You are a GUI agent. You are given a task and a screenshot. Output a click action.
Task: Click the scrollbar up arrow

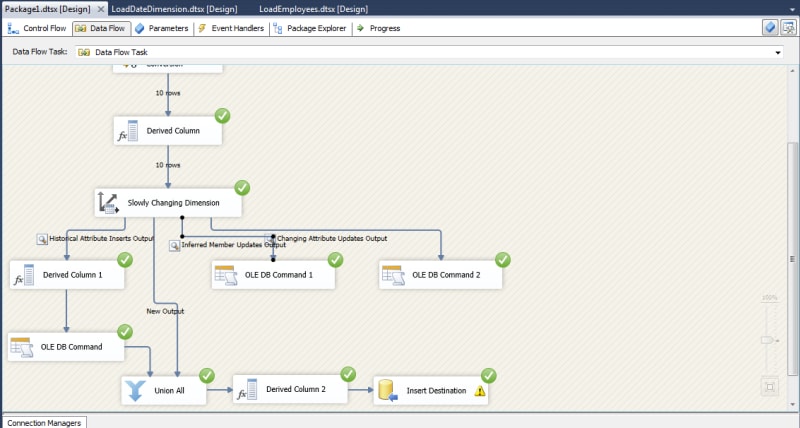792,70
